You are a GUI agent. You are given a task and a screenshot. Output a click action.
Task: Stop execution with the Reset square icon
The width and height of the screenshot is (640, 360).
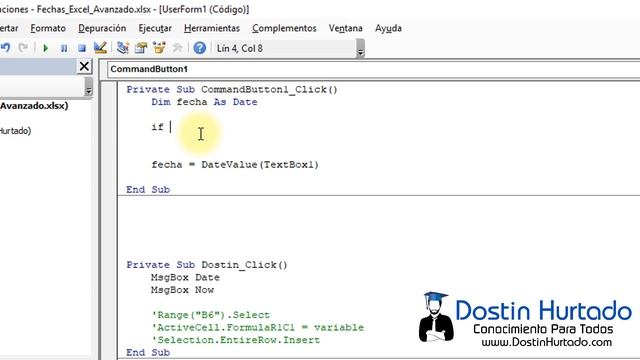(x=82, y=48)
